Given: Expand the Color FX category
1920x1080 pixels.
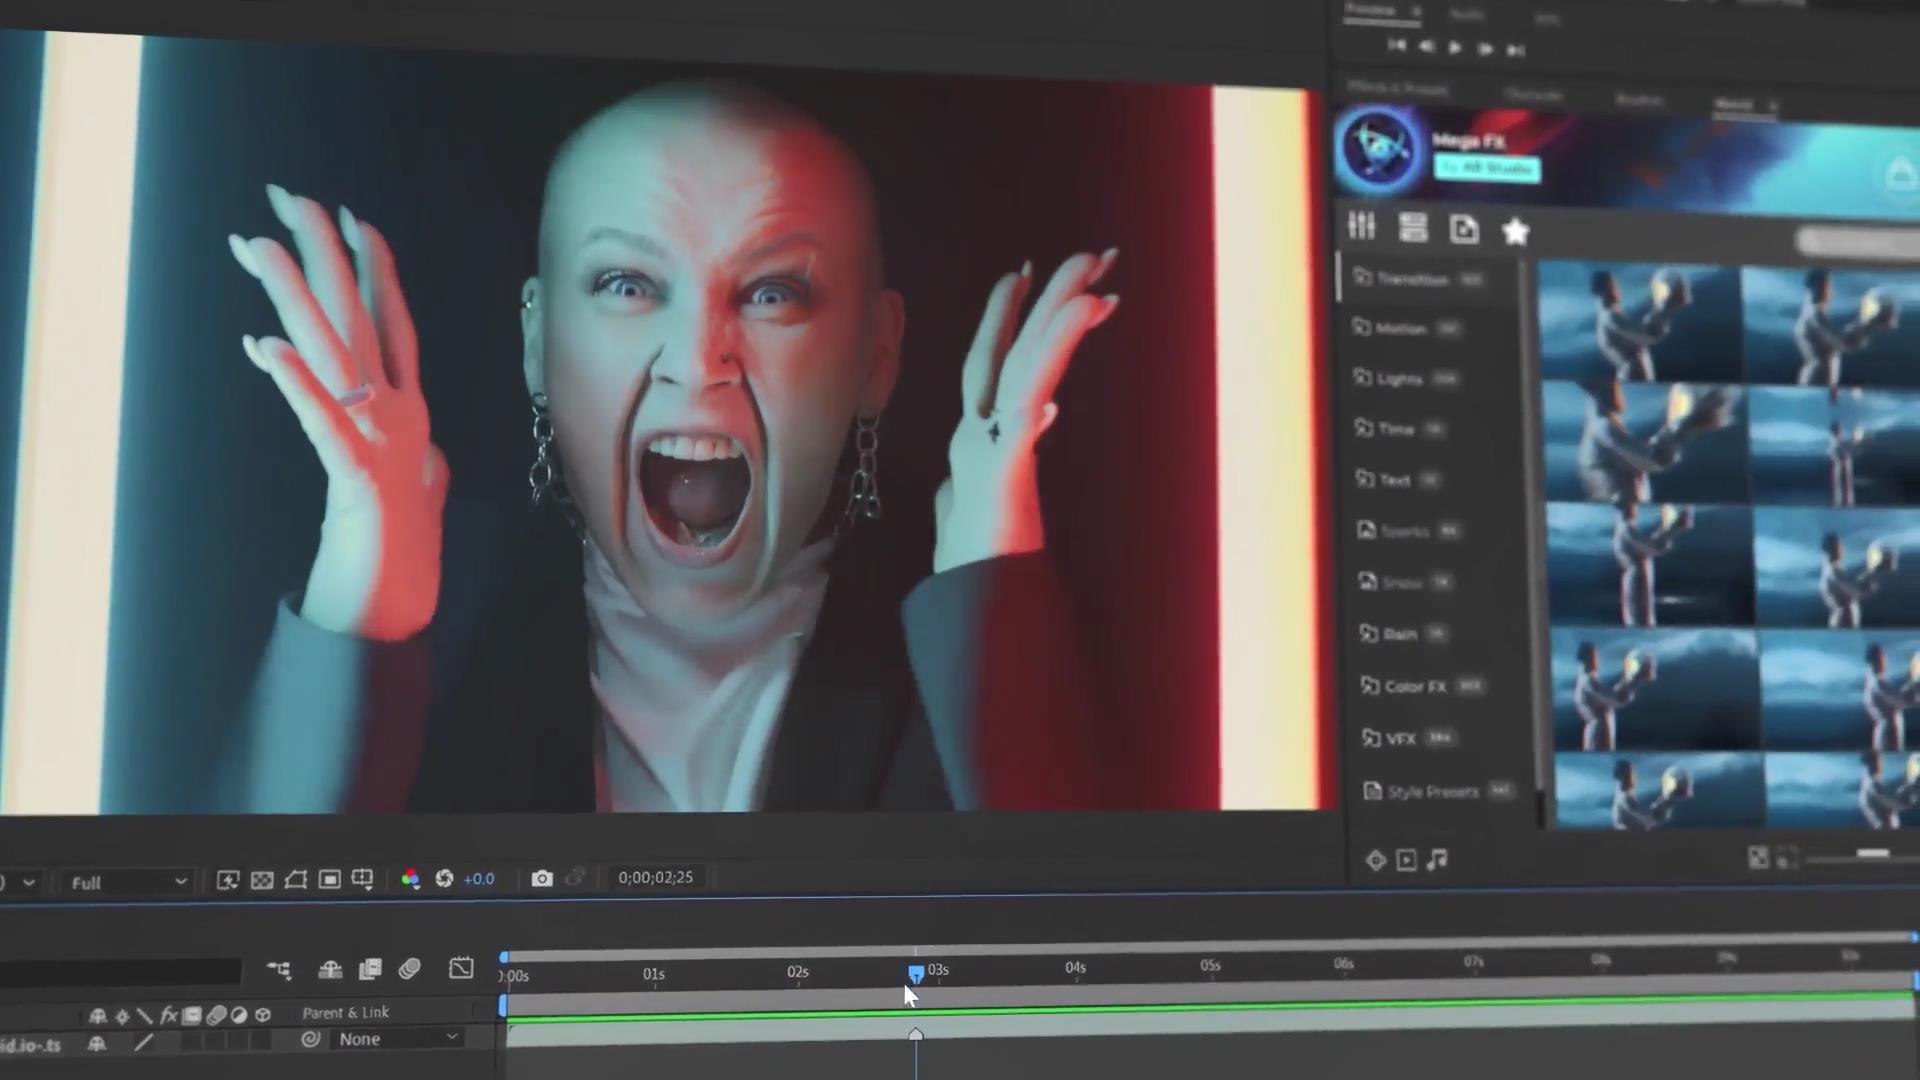Looking at the screenshot, I should (x=1415, y=687).
